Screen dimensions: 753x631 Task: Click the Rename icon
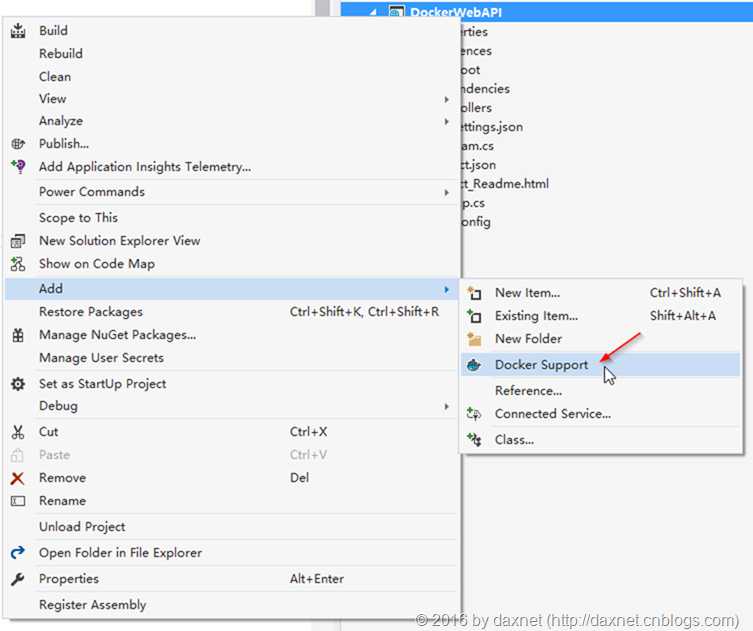(x=18, y=501)
